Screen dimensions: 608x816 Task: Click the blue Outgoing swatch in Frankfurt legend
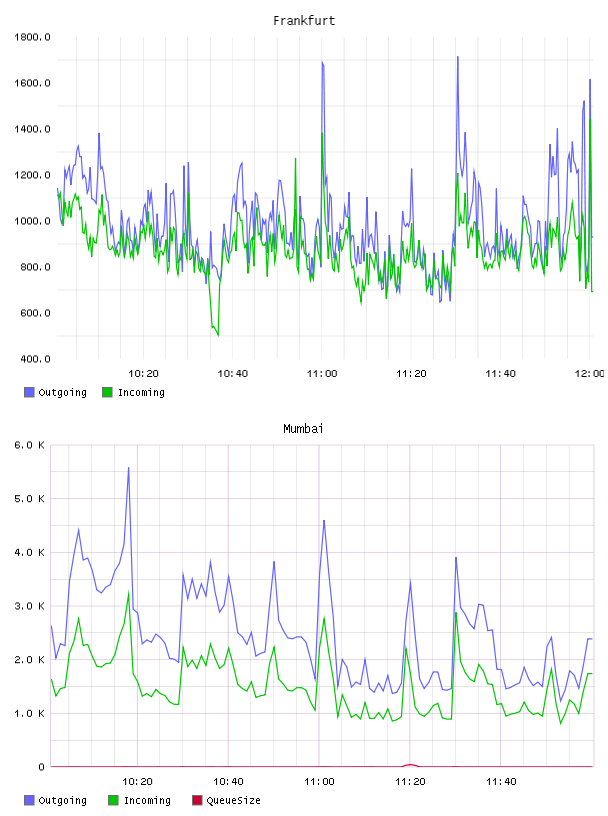tap(29, 392)
